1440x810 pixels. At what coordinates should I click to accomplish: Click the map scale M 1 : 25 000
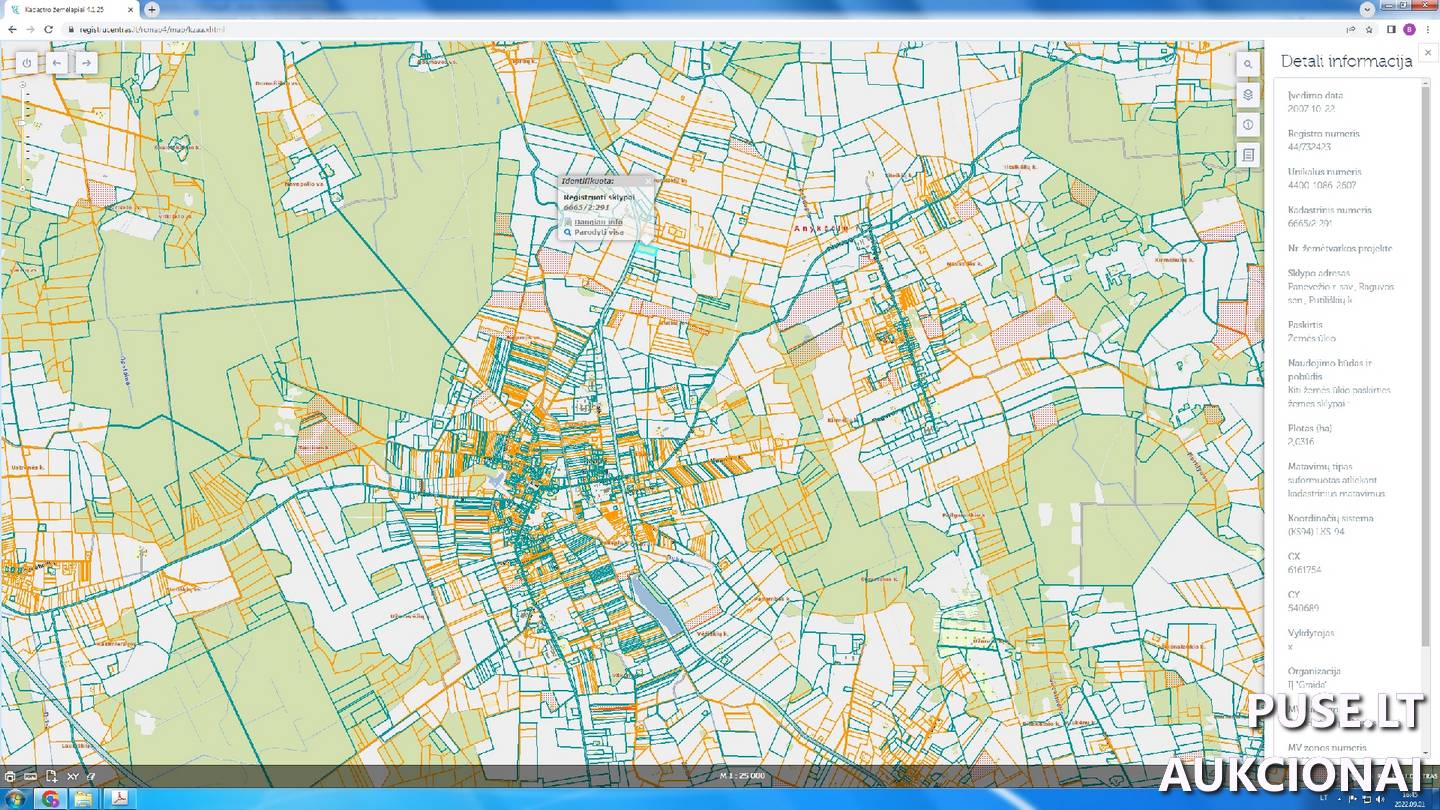point(742,776)
